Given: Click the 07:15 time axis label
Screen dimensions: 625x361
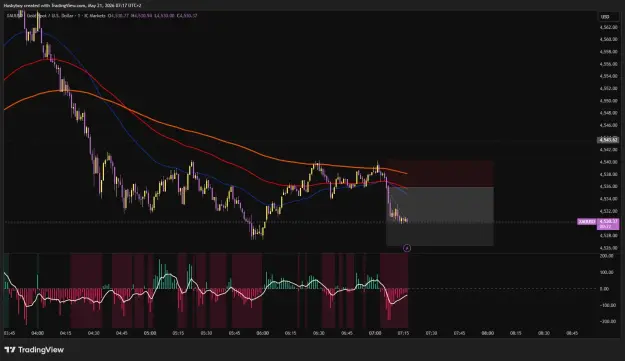Looking at the screenshot, I should (403, 333).
